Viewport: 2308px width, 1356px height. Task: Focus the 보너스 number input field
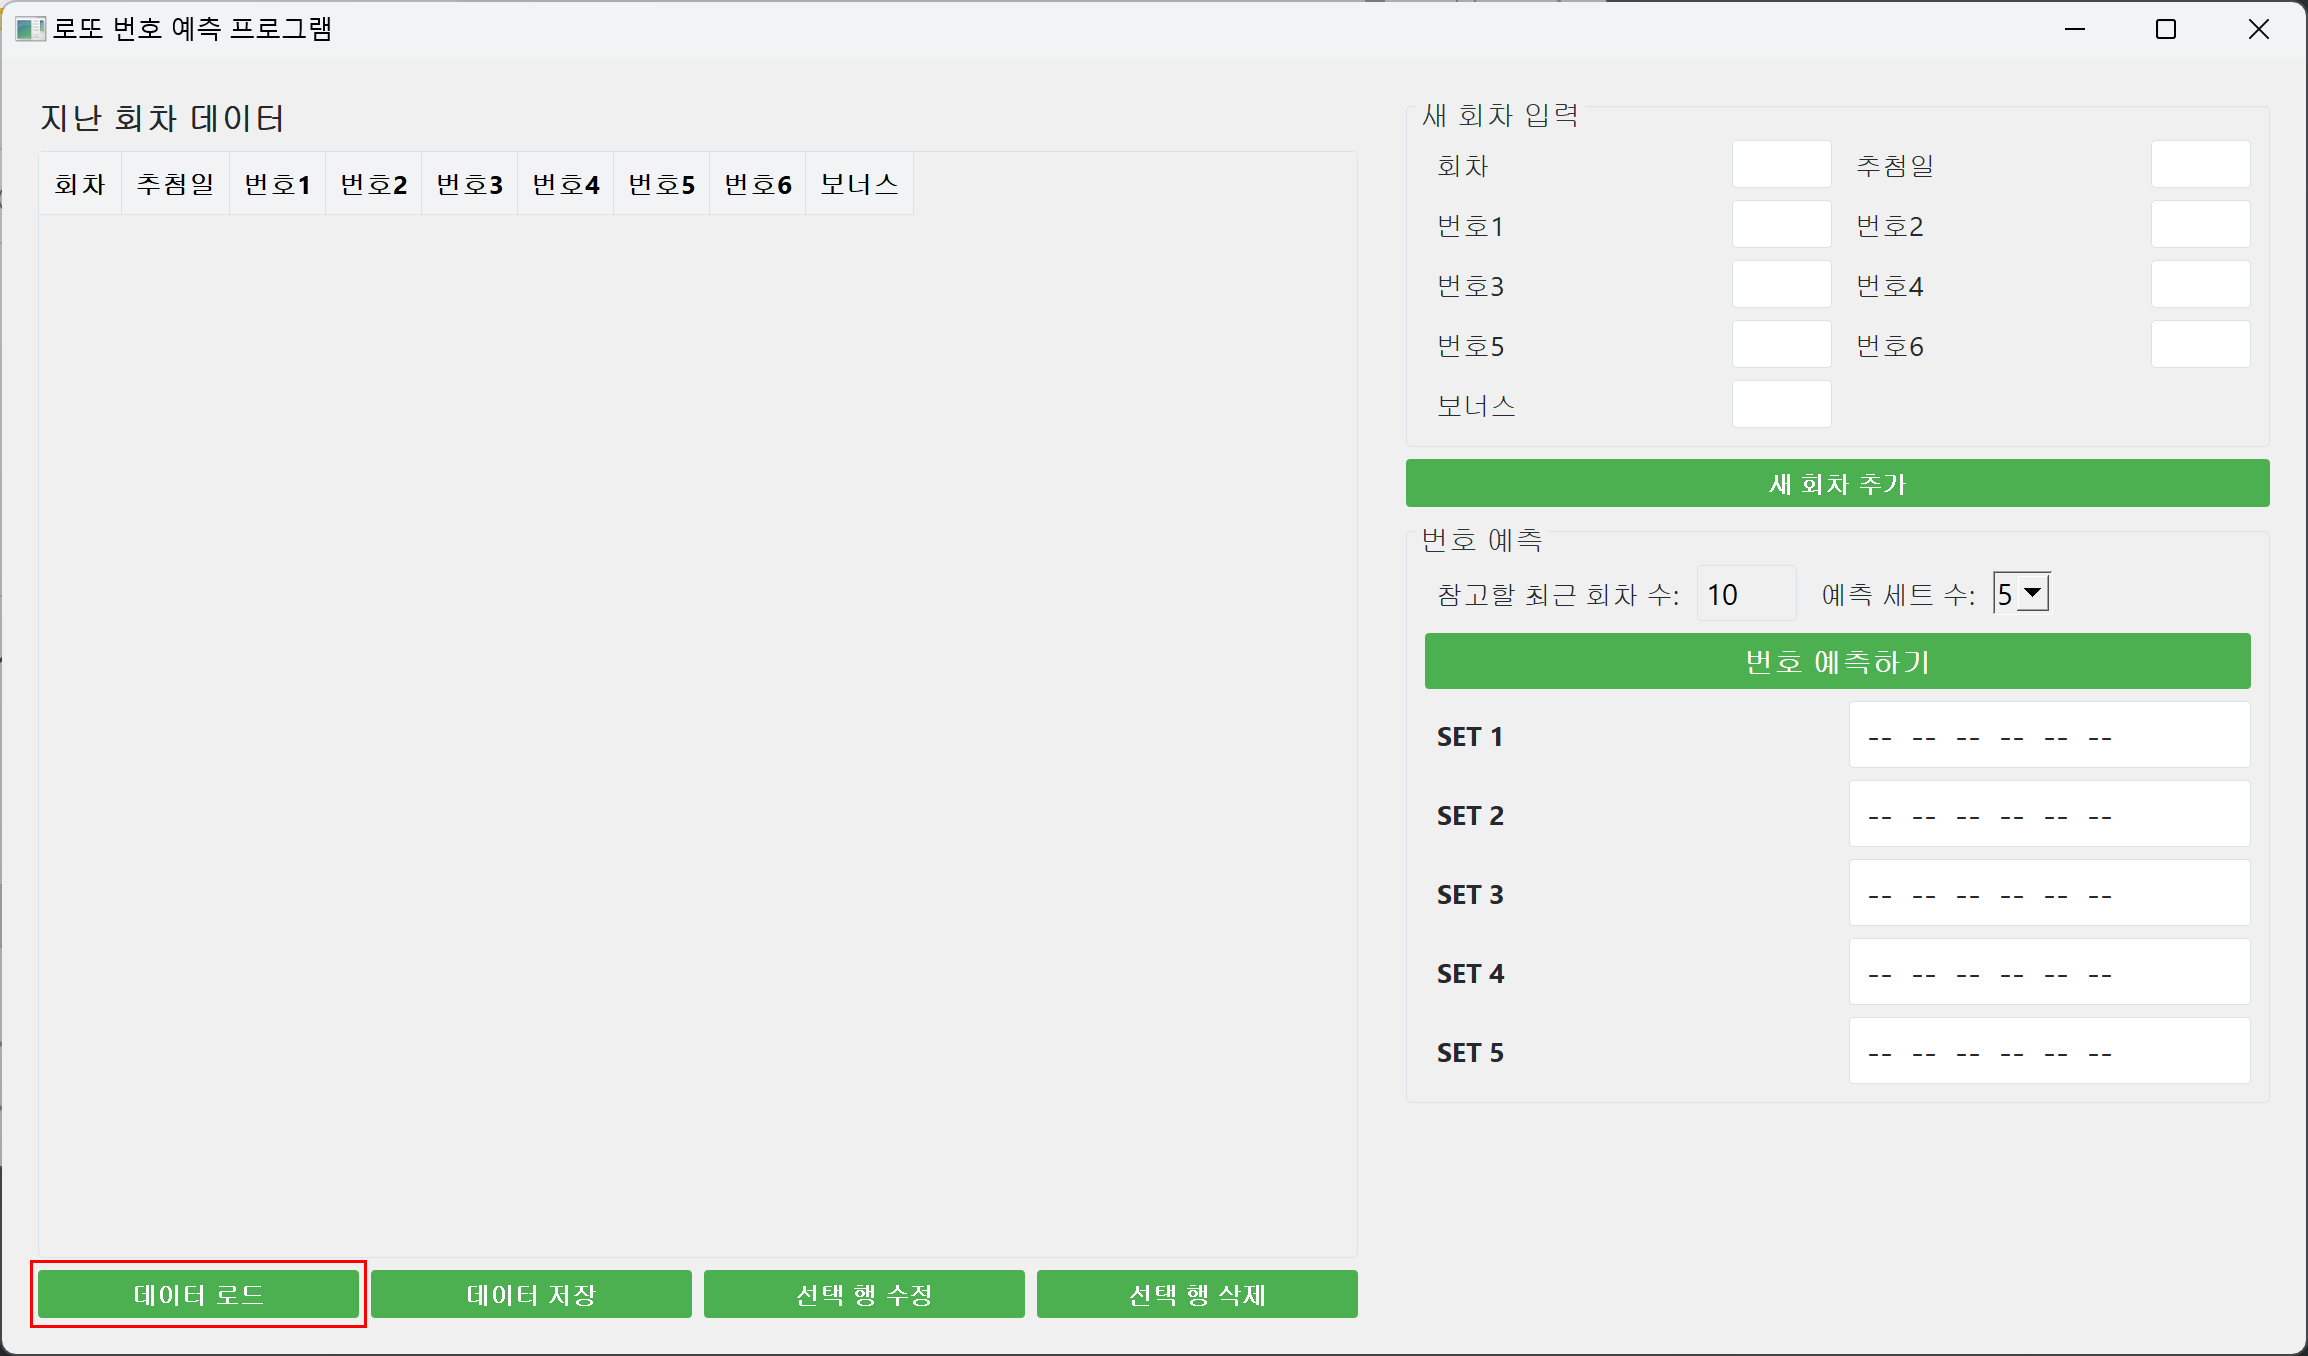pos(1781,404)
